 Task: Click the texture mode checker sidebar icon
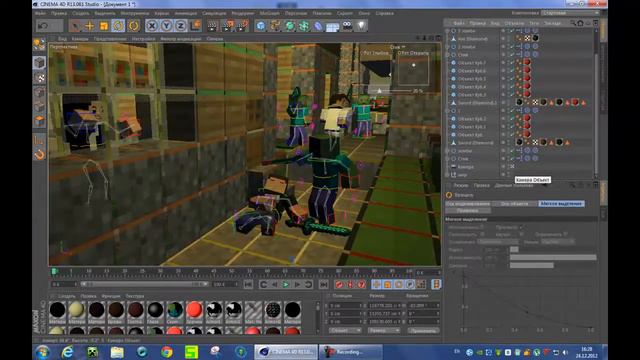point(40,78)
